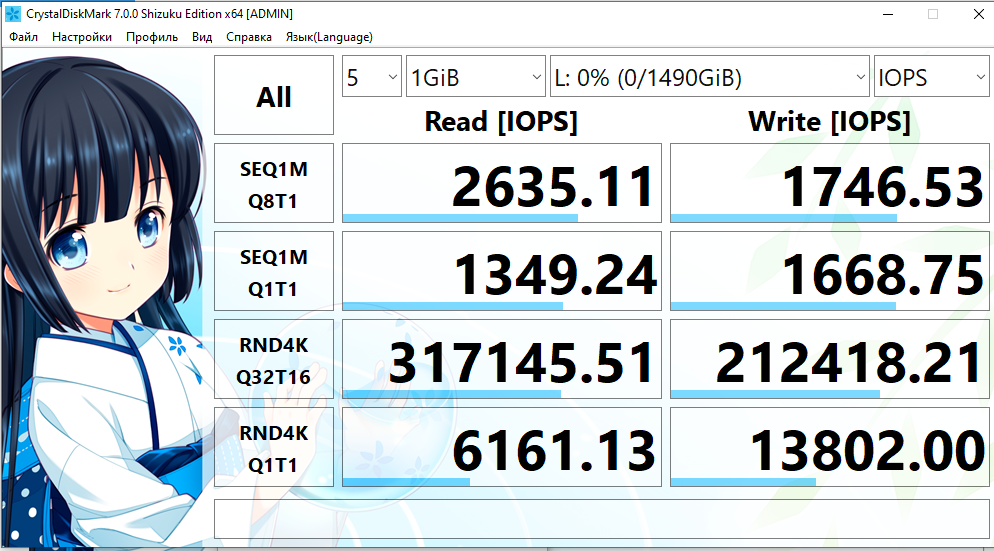Click the RND4K Q1T1 read value 6161.13

[x=501, y=448]
